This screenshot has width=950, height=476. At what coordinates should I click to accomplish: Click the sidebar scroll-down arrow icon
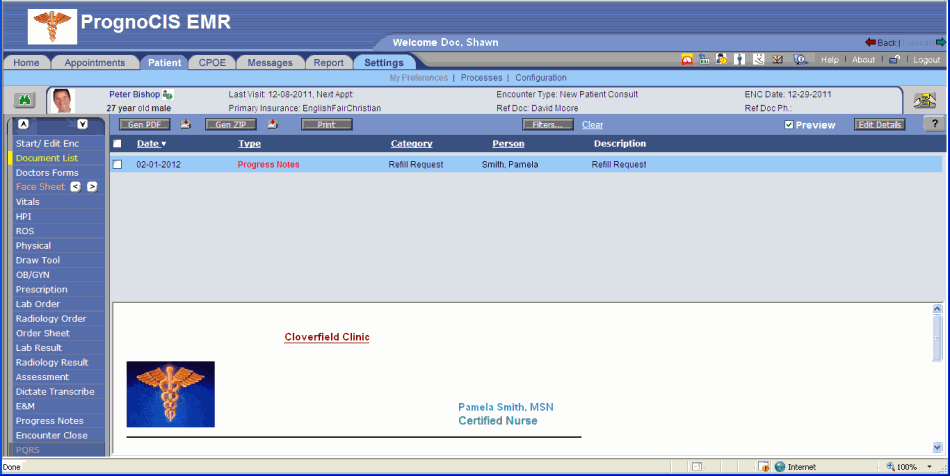click(x=82, y=124)
